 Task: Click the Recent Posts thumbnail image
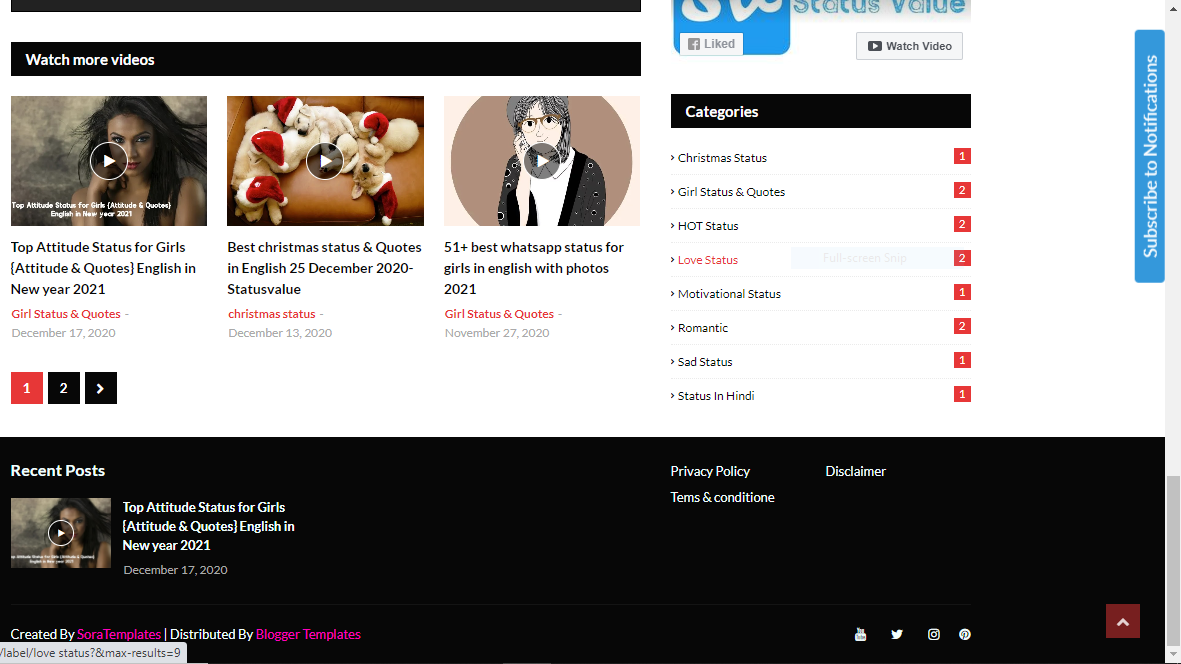coord(61,533)
